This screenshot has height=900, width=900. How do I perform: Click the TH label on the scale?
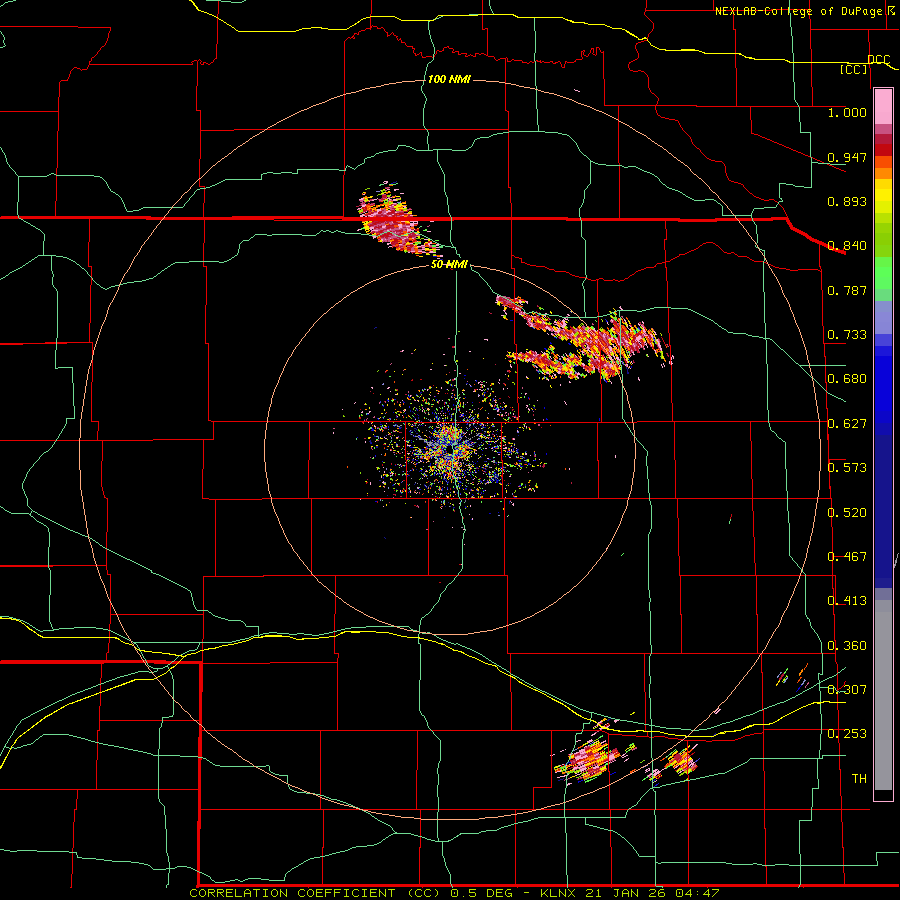(x=859, y=778)
